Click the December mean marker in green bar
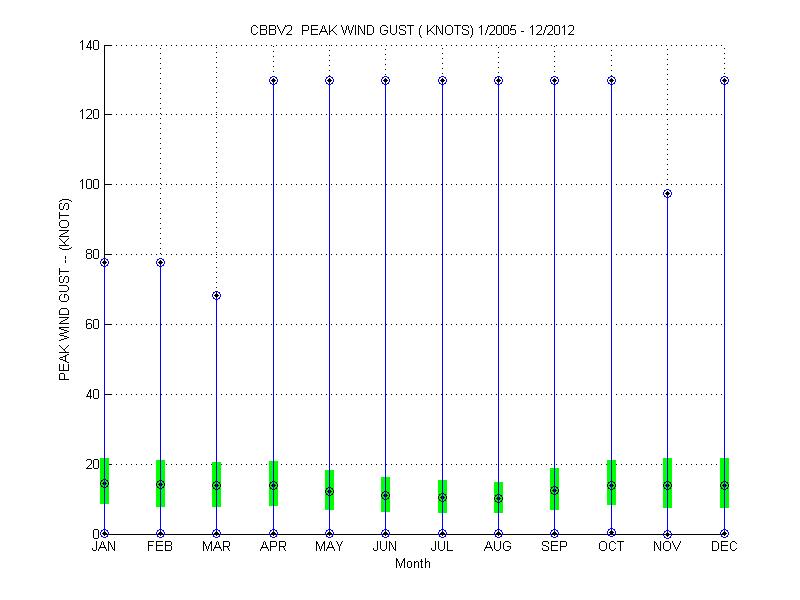Screen dimensions: 800x600 [x=724, y=485]
